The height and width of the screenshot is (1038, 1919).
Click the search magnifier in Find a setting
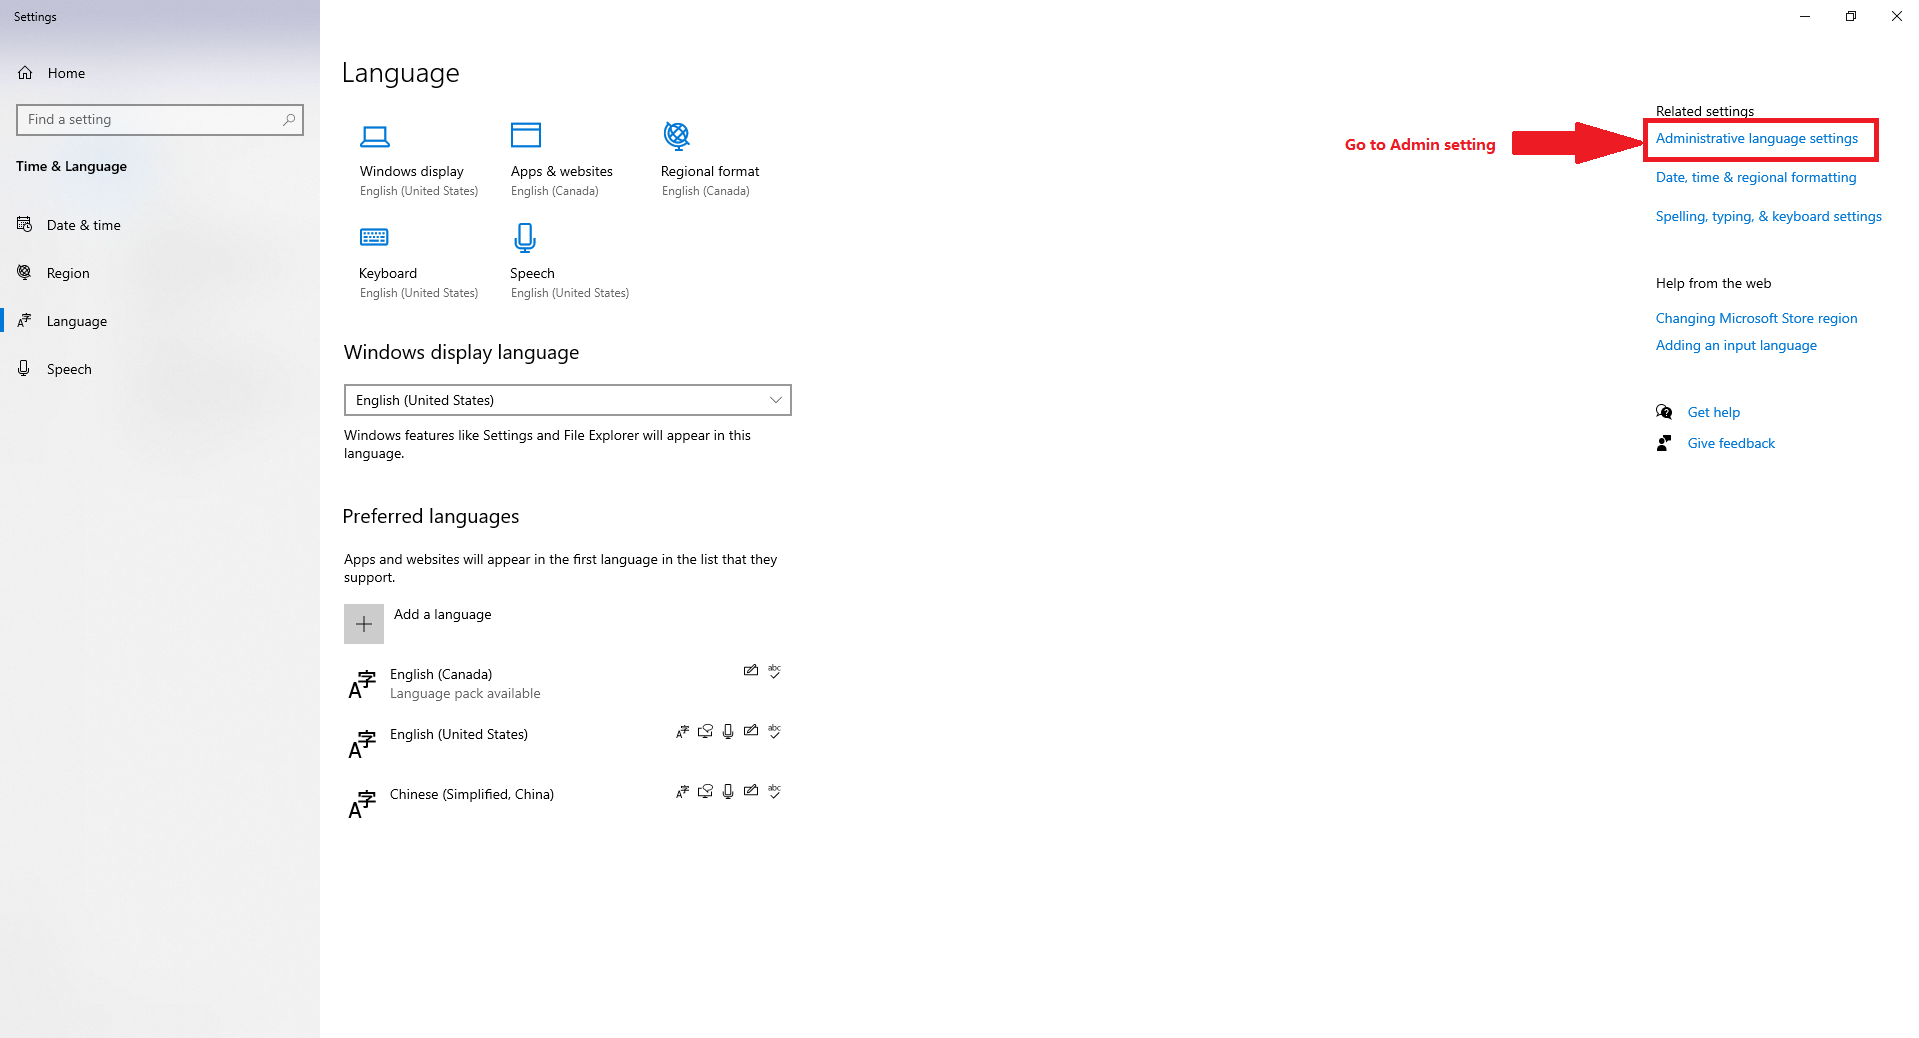point(289,120)
